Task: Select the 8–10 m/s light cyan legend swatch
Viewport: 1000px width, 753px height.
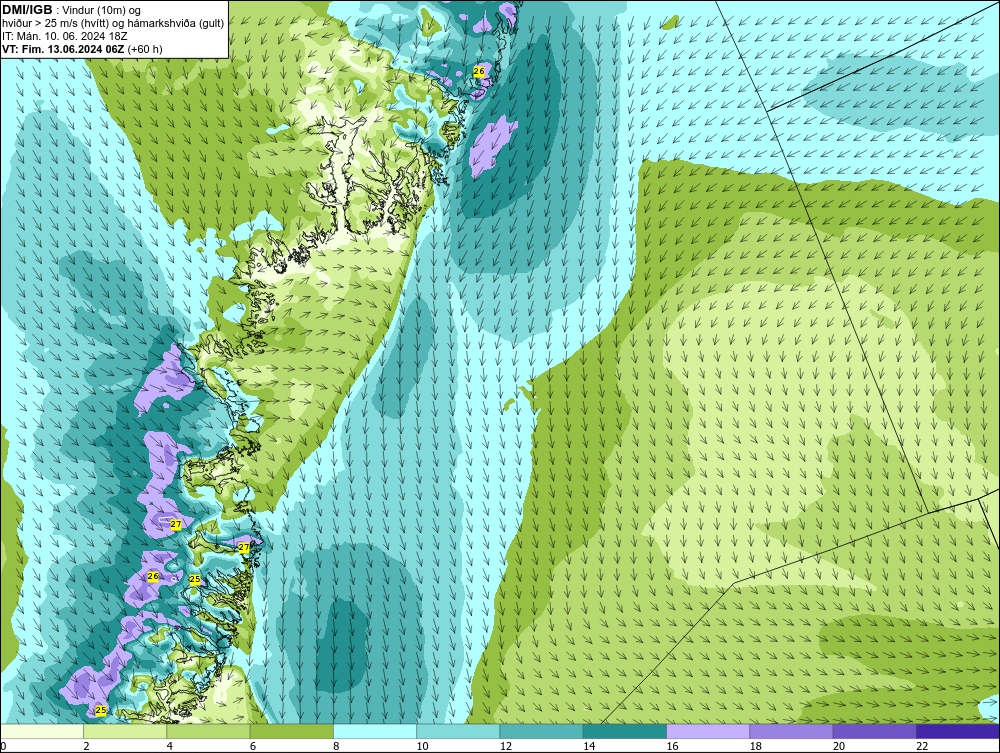Action: [x=375, y=731]
